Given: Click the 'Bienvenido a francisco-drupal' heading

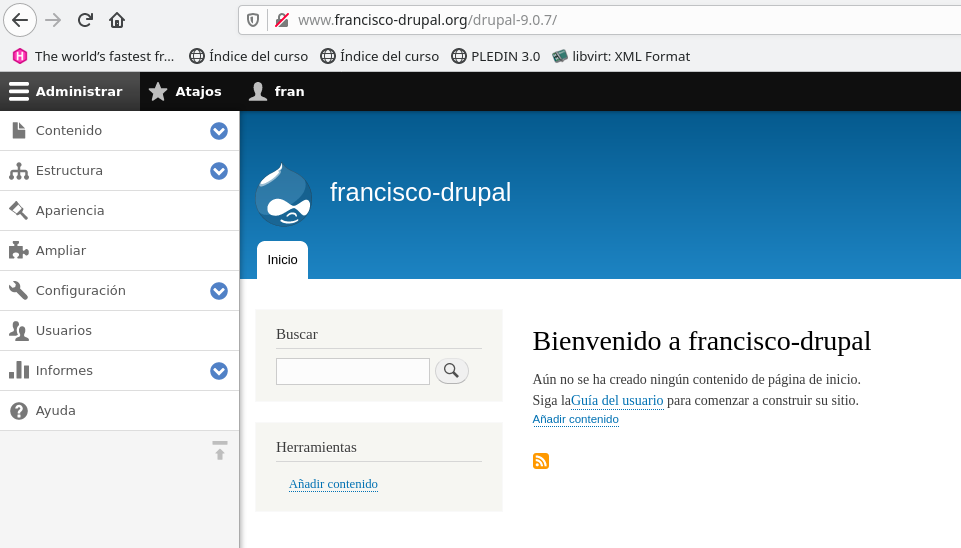Looking at the screenshot, I should click(702, 341).
